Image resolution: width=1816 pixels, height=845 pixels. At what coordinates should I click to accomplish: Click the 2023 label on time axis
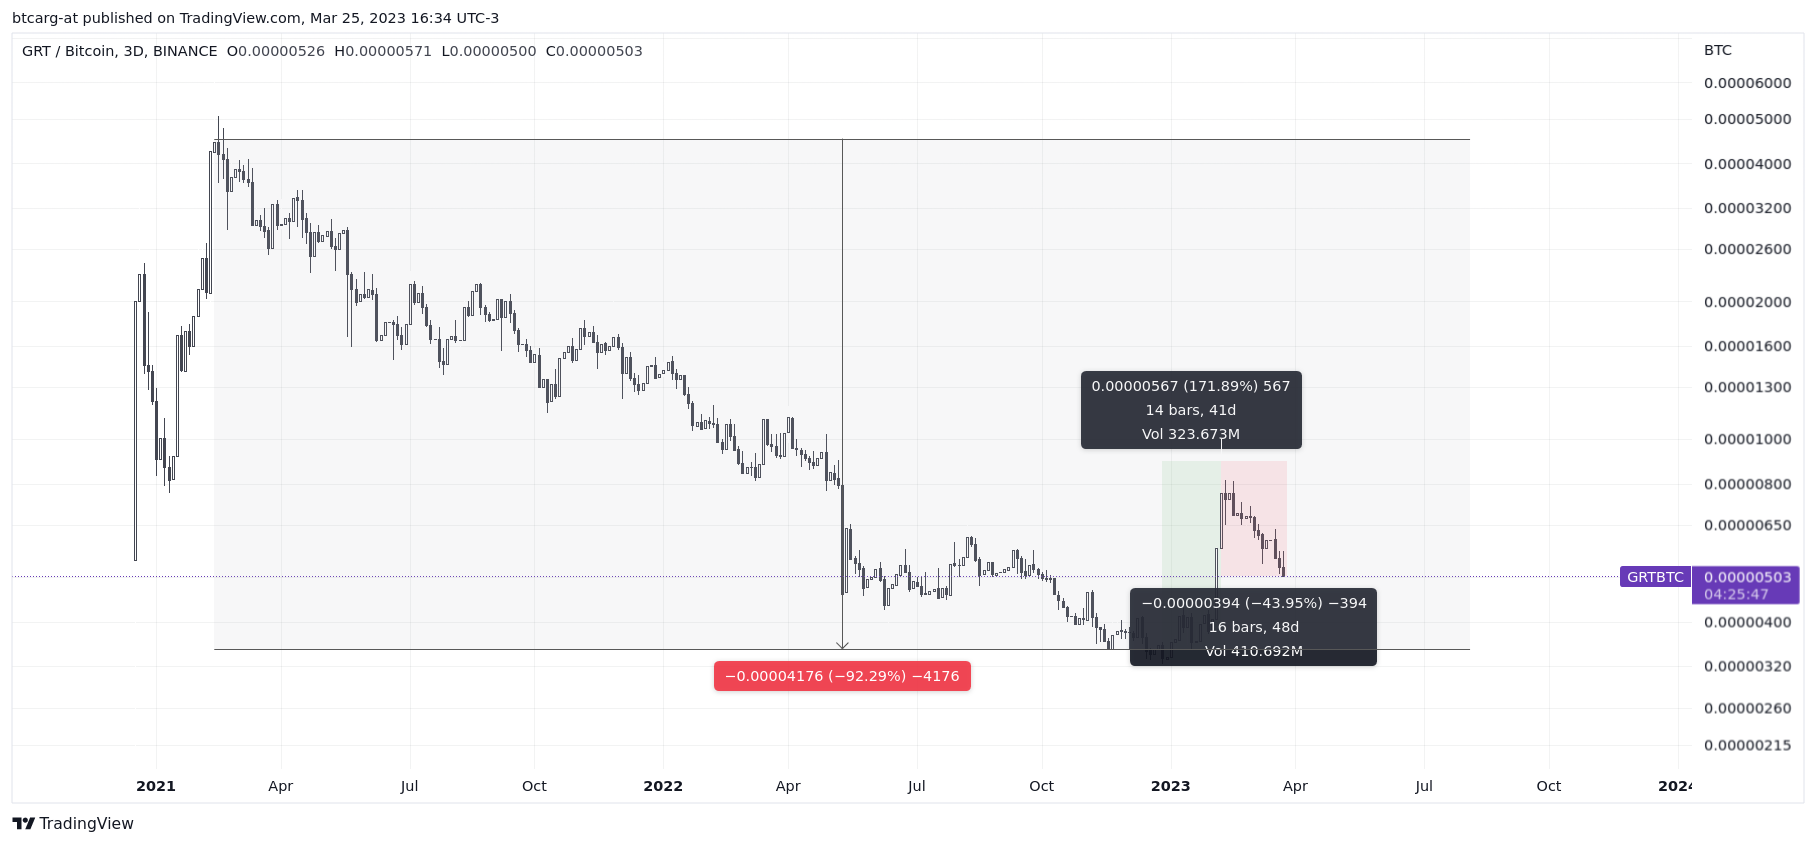1171,786
